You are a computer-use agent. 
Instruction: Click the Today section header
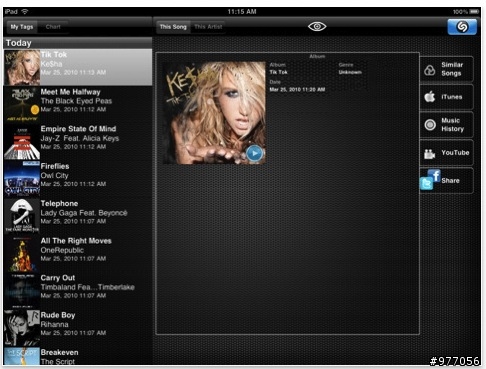tap(78, 43)
